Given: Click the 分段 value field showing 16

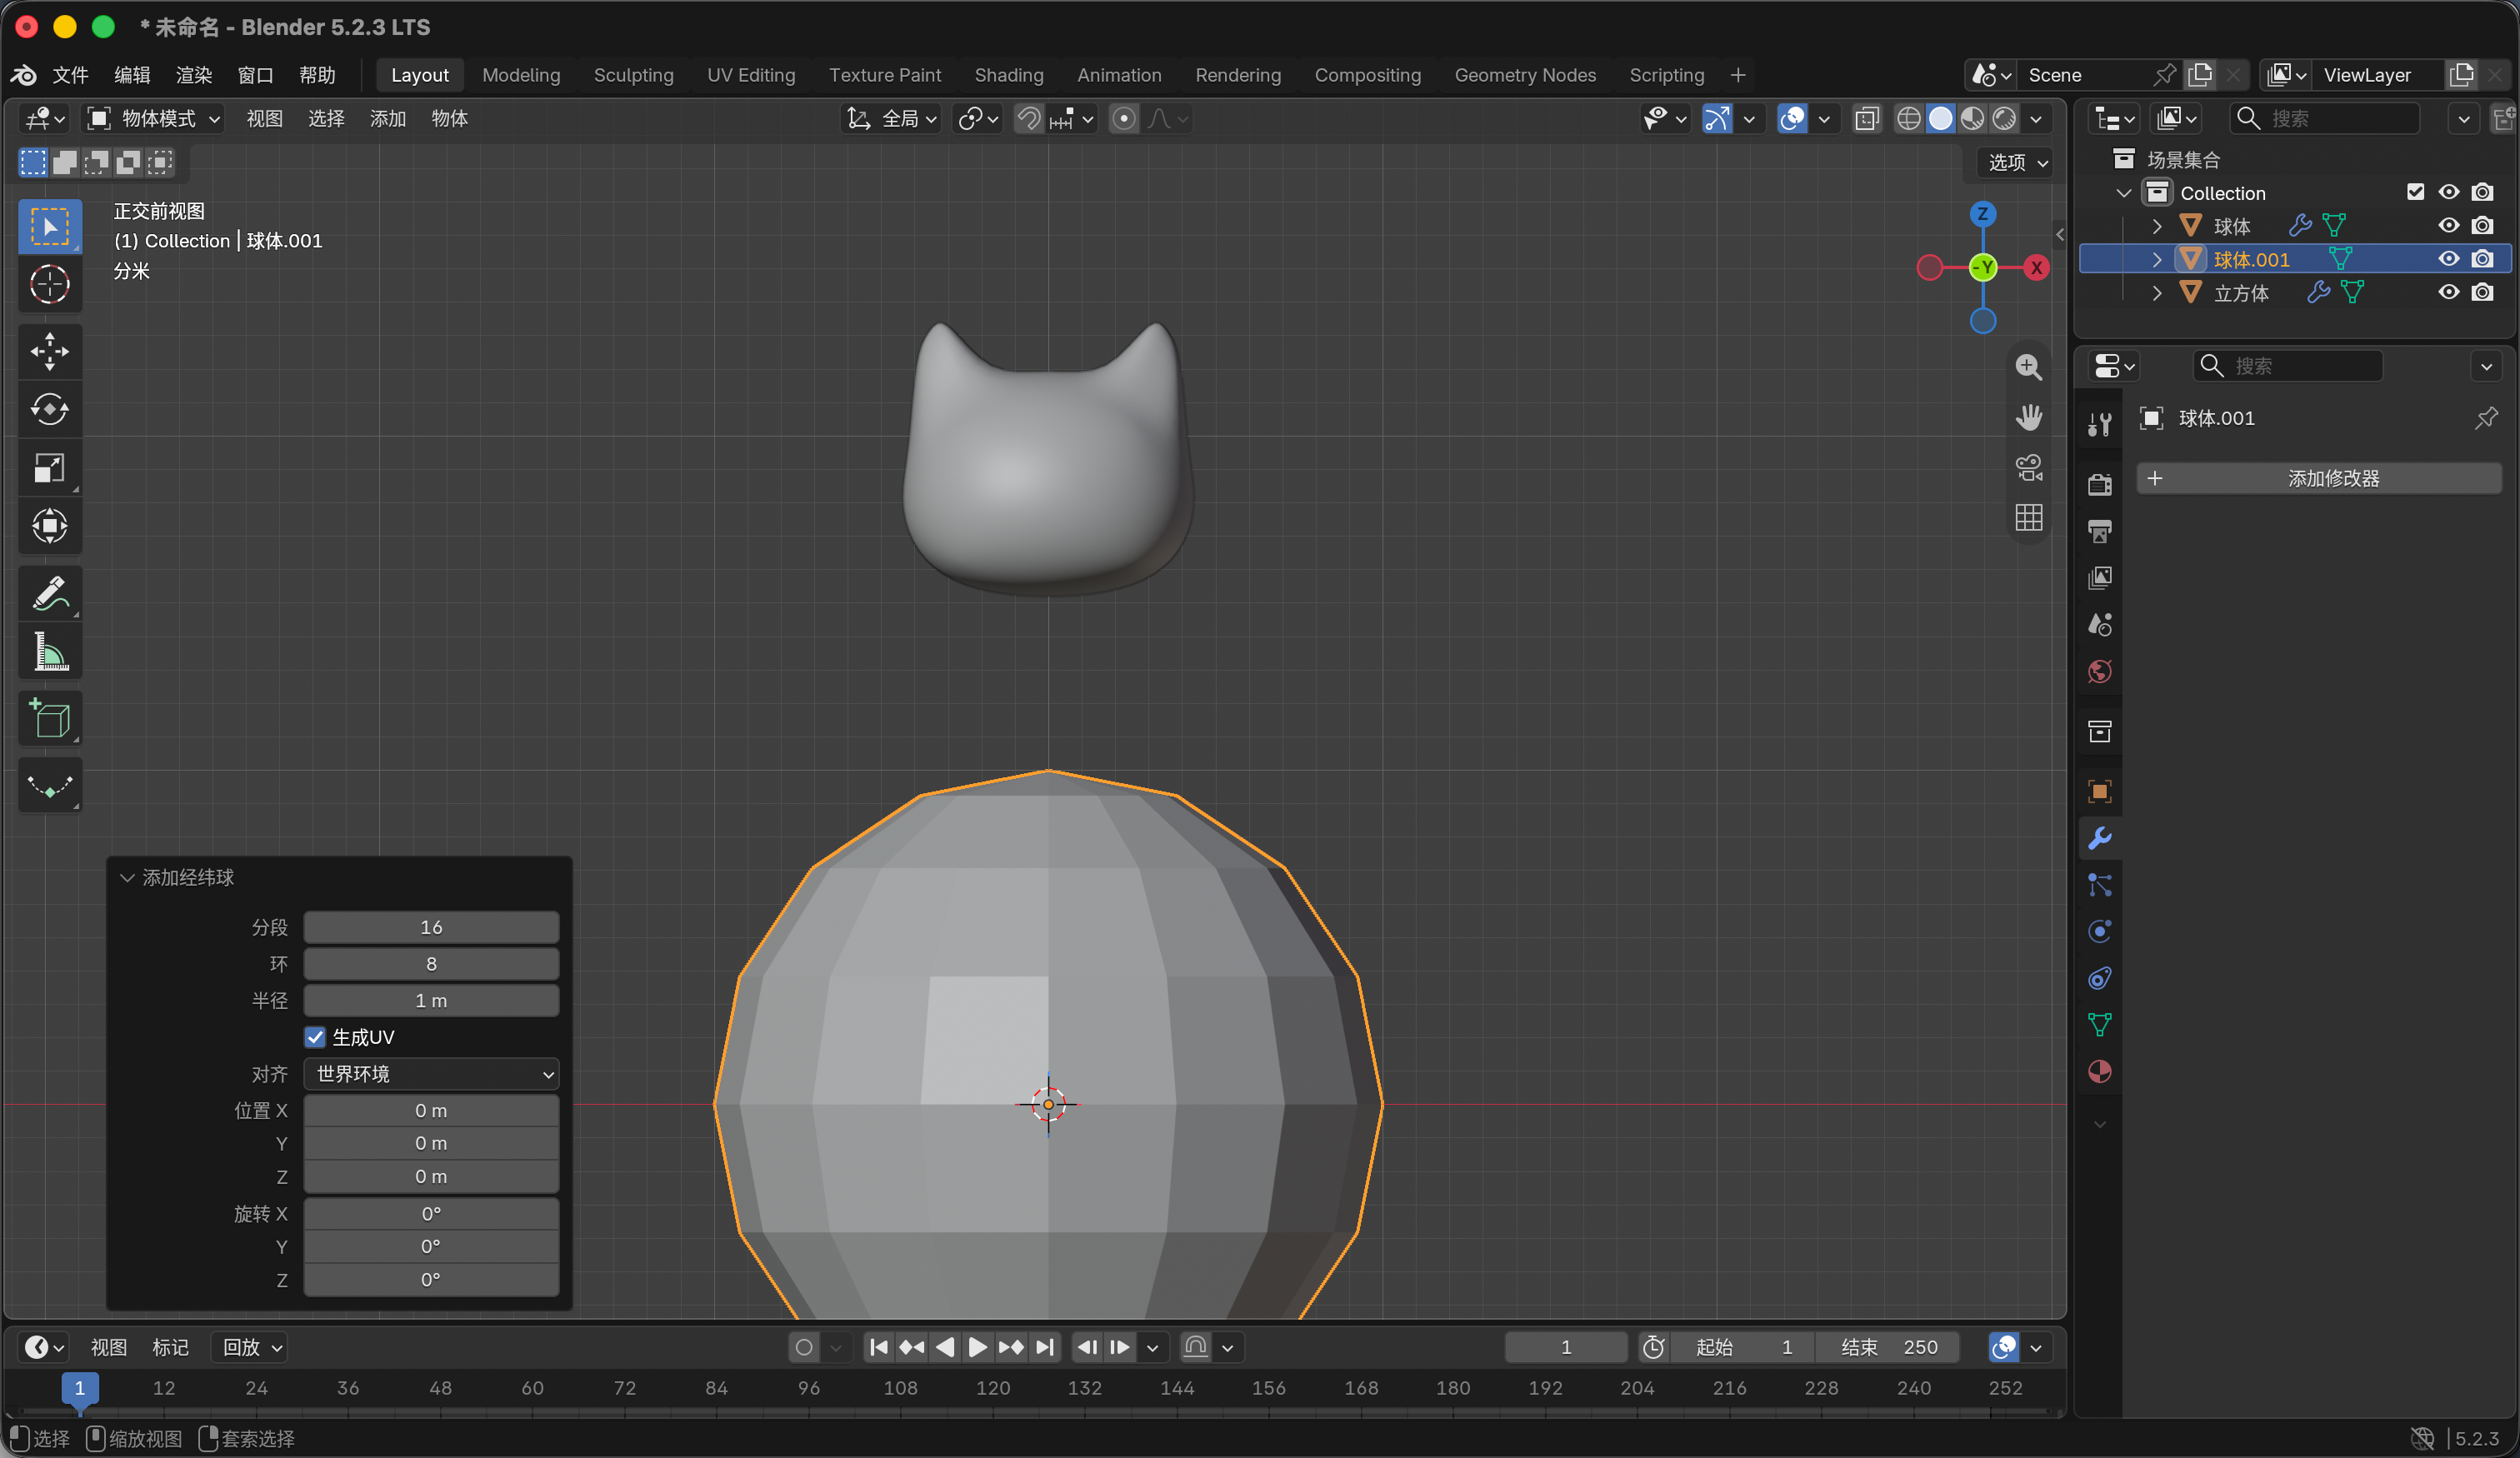Looking at the screenshot, I should [431, 927].
